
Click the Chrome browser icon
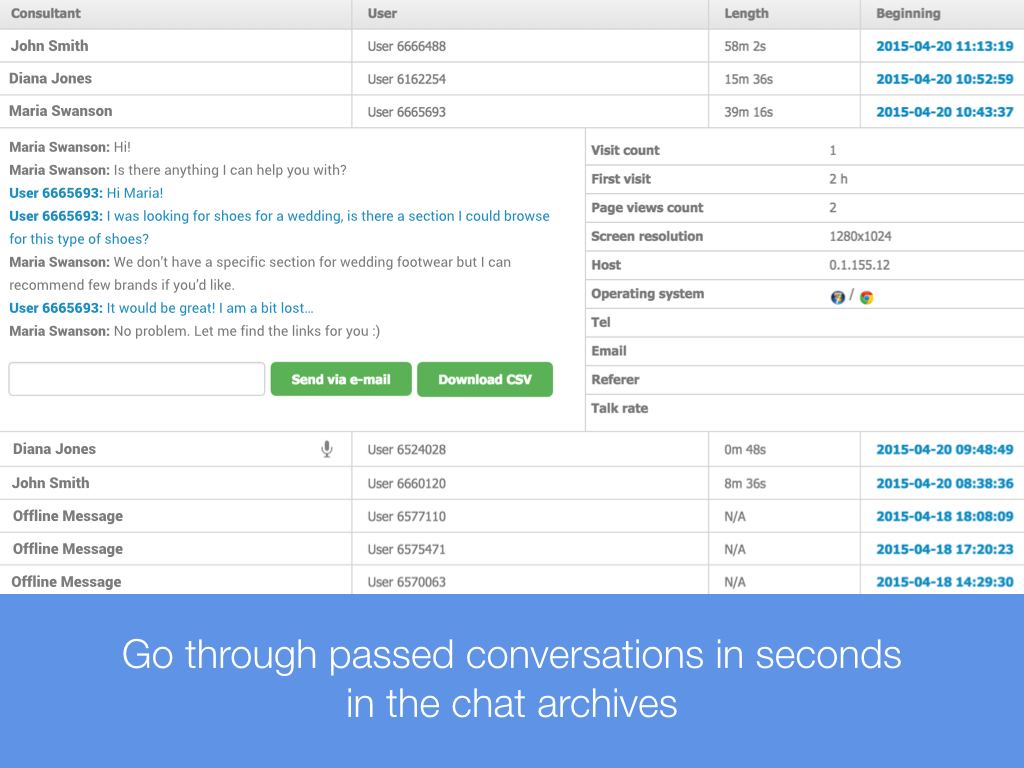pyautogui.click(x=866, y=297)
